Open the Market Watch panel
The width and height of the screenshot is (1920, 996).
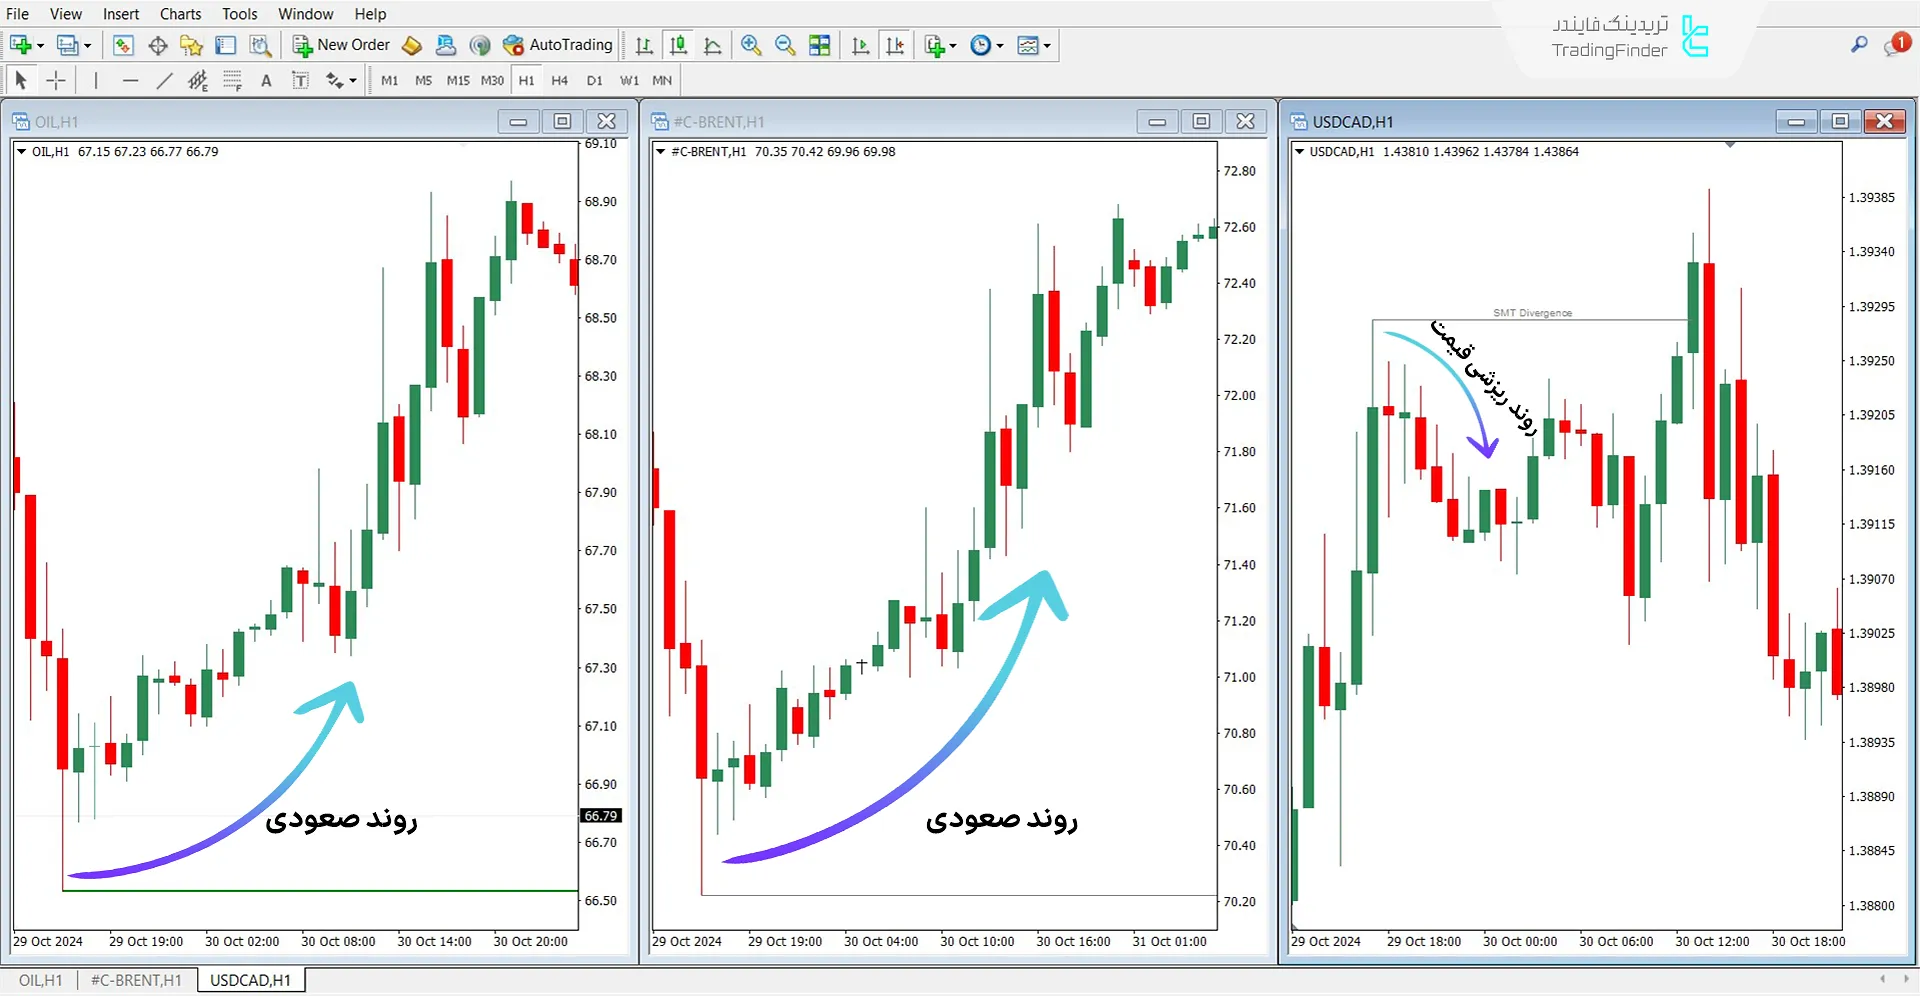[123, 45]
